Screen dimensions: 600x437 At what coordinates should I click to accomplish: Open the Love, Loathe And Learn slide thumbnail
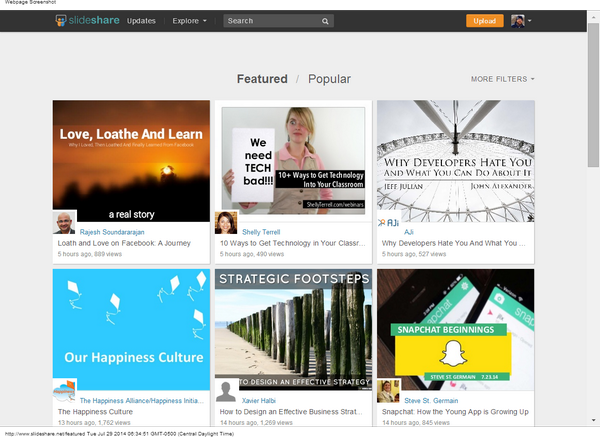(131, 161)
